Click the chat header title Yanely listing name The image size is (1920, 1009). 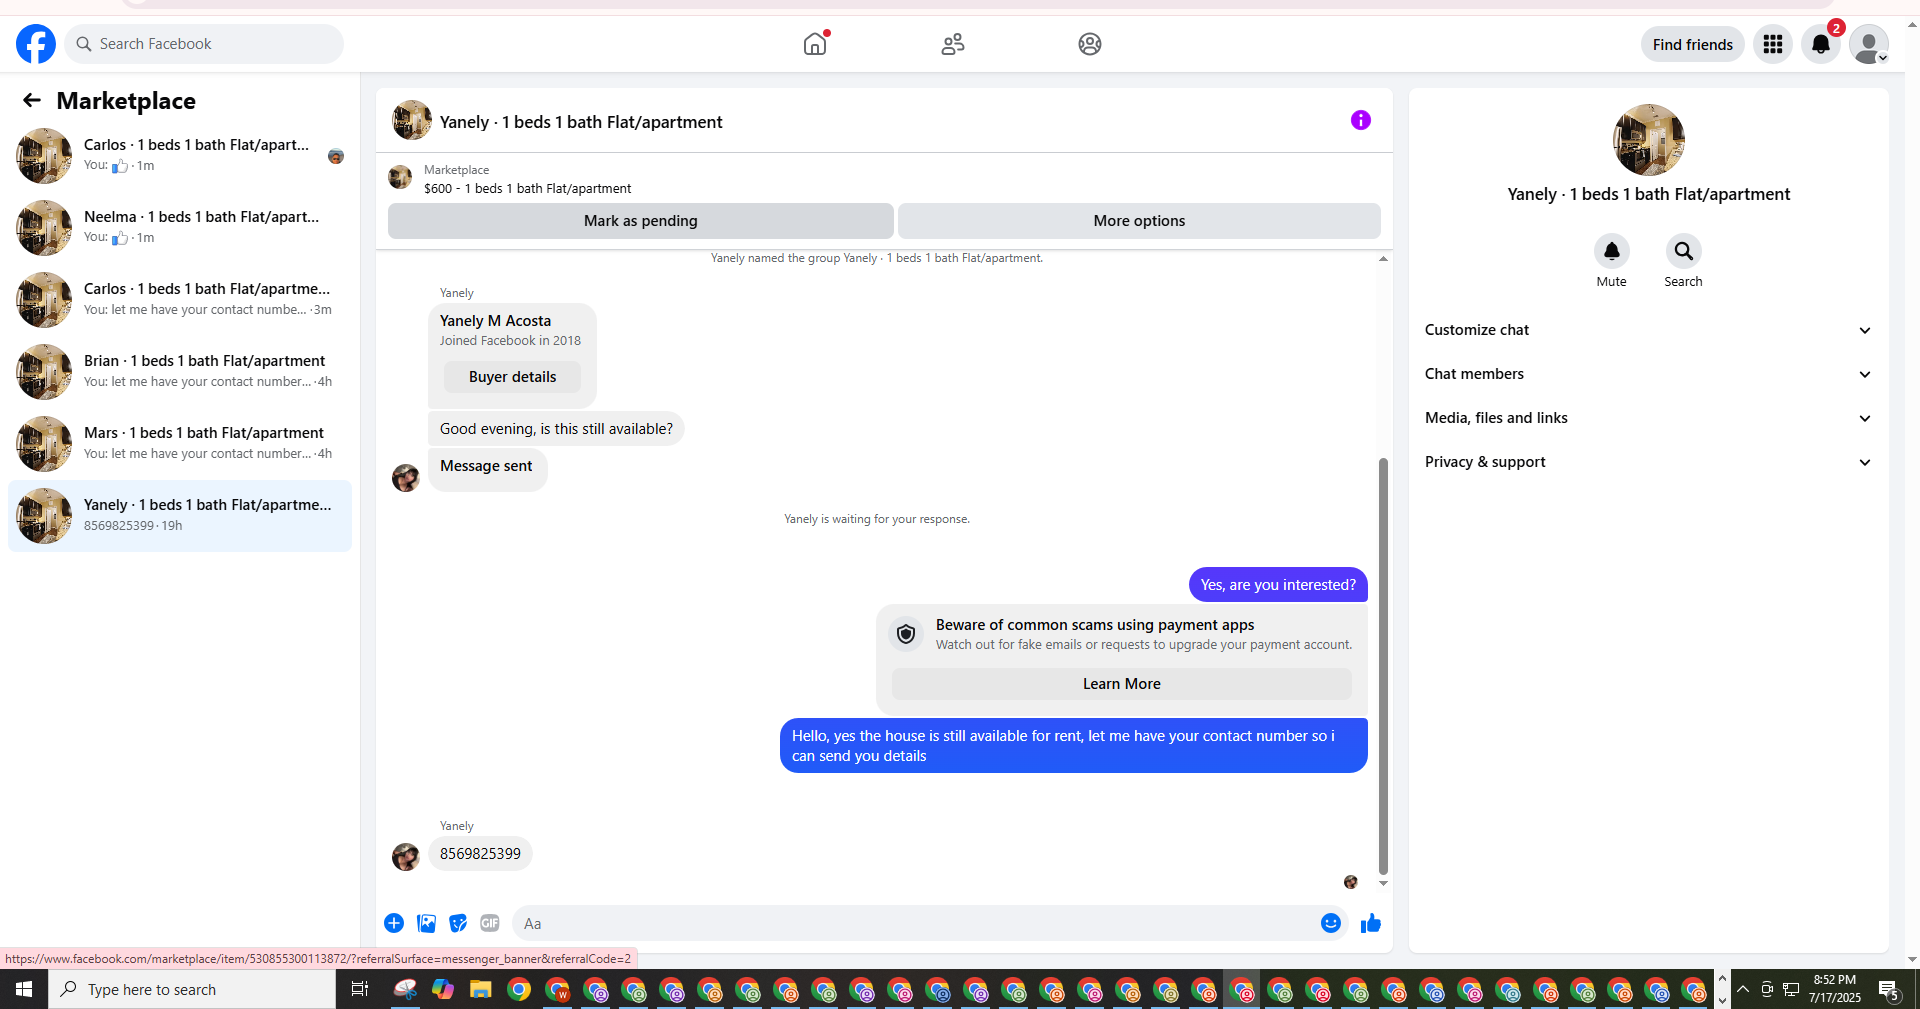[x=581, y=122]
